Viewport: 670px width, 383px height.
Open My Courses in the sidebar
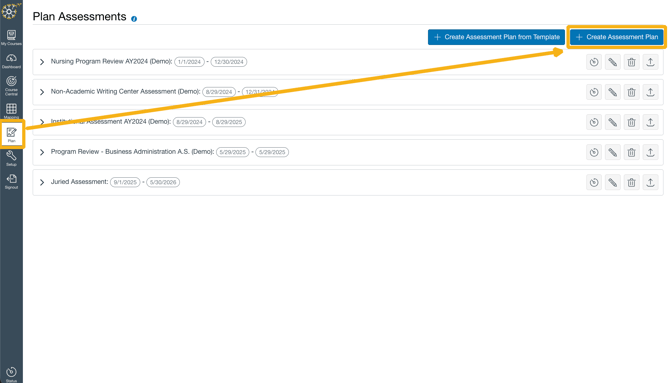tap(11, 37)
